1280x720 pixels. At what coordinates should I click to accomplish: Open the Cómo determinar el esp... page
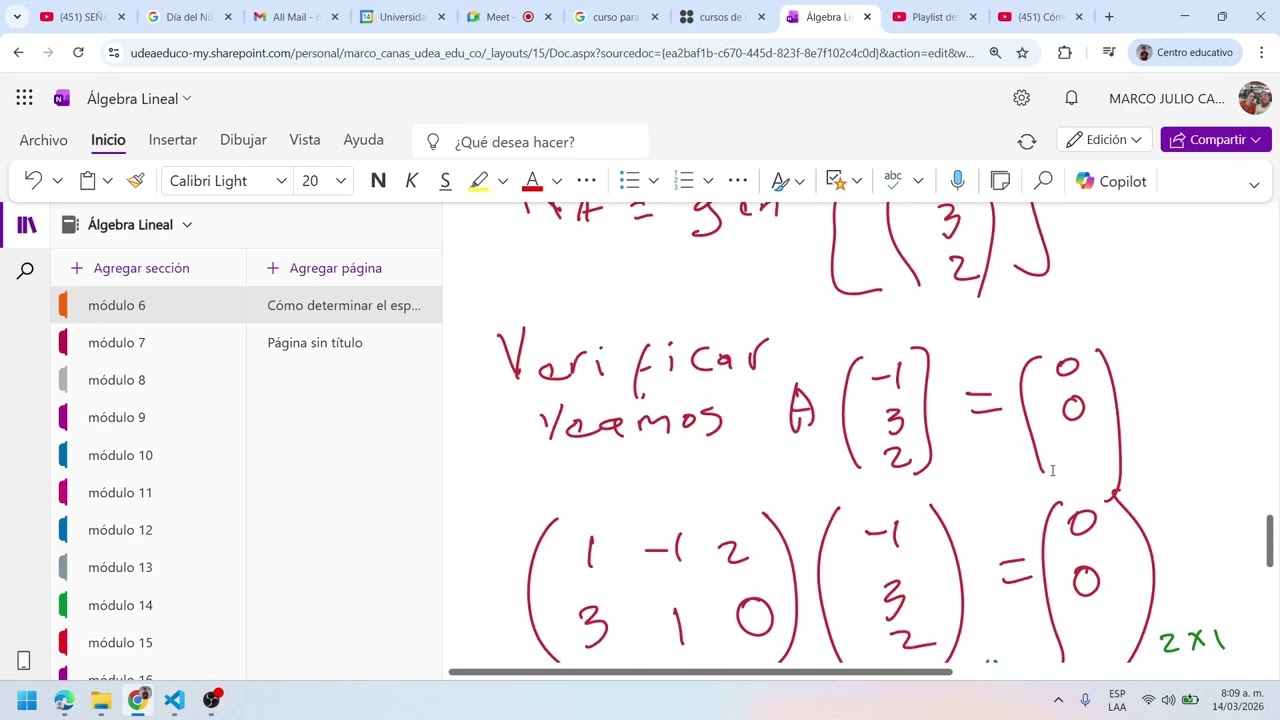click(x=344, y=305)
